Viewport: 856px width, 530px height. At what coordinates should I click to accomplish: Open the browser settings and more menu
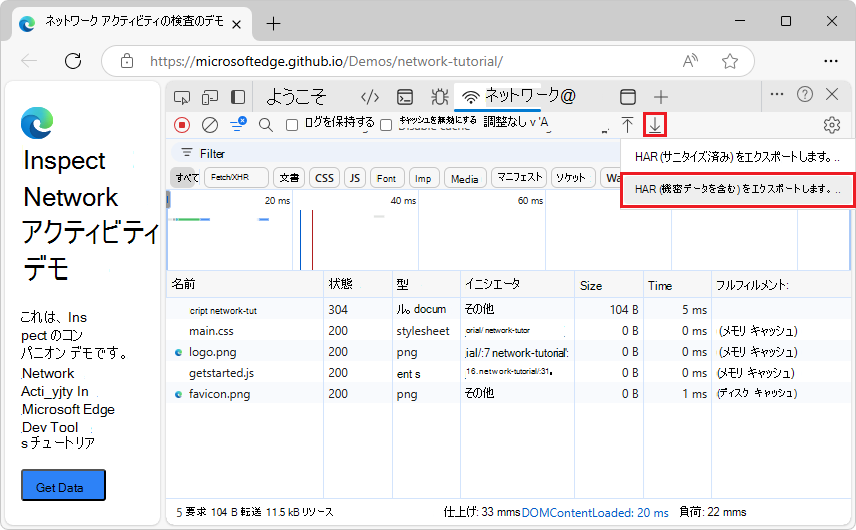[x=830, y=61]
